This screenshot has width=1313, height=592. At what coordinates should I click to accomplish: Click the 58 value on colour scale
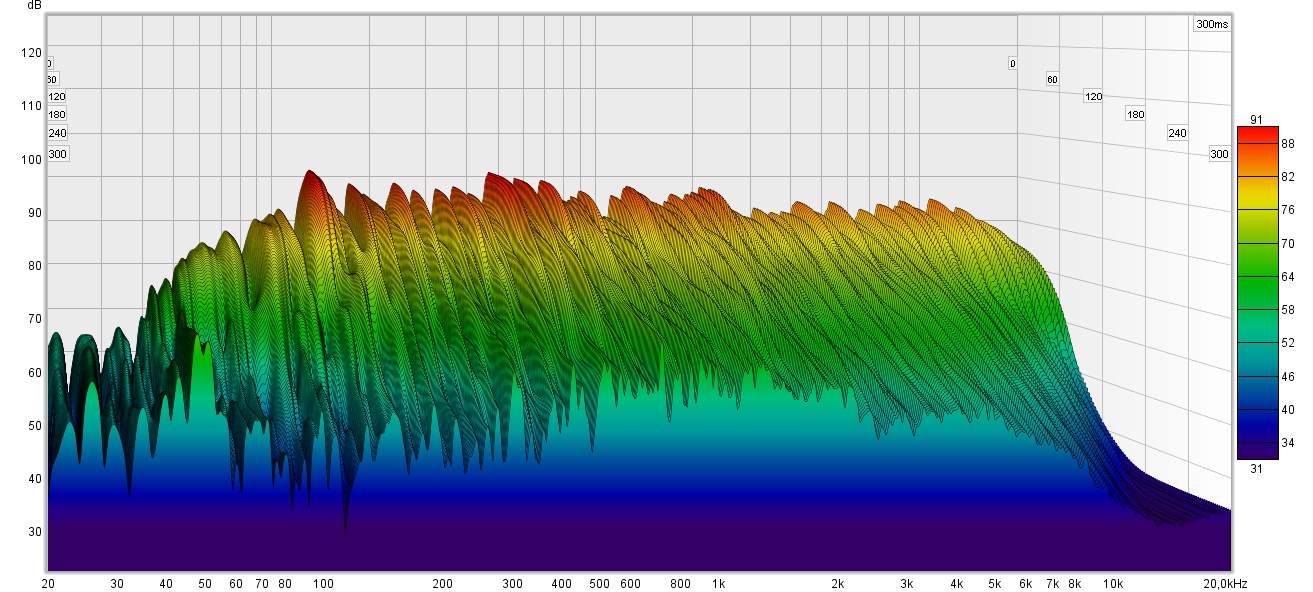tap(1288, 310)
